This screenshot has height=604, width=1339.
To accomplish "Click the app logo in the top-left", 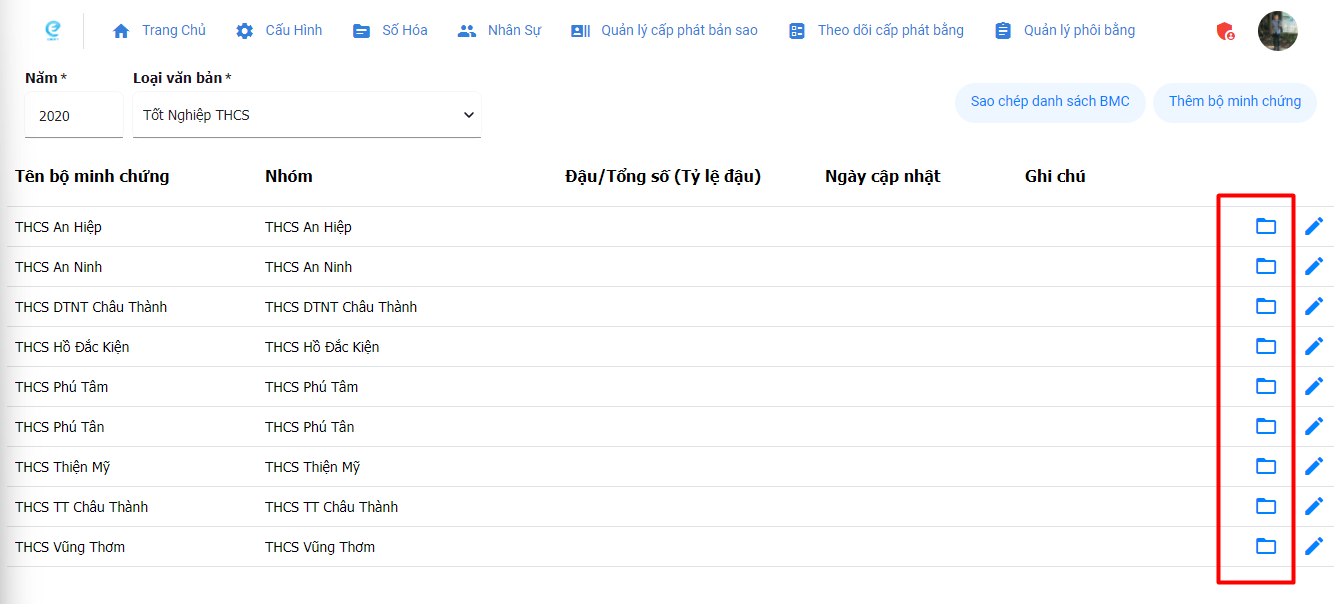I will (53, 31).
